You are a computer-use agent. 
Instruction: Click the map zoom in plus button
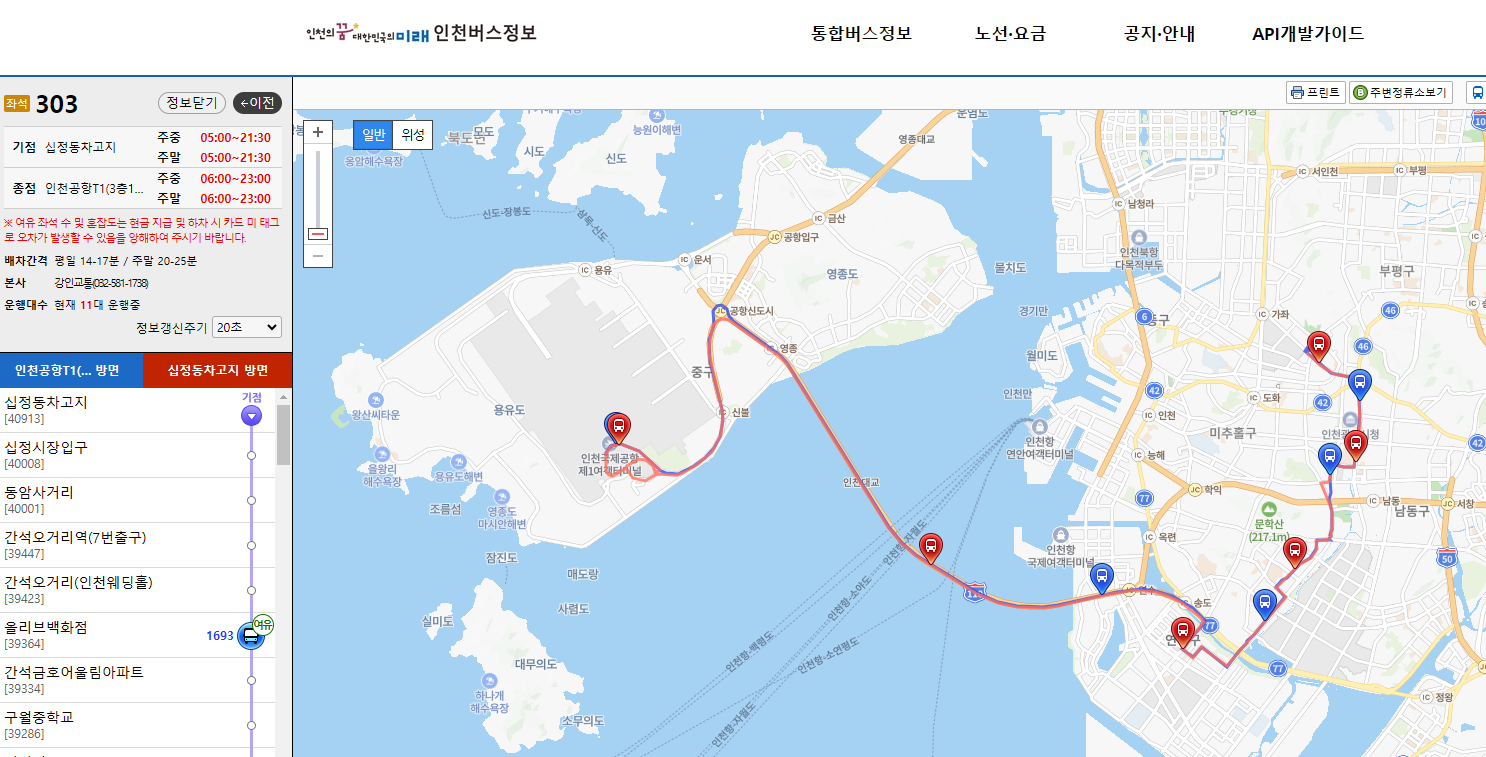click(318, 132)
